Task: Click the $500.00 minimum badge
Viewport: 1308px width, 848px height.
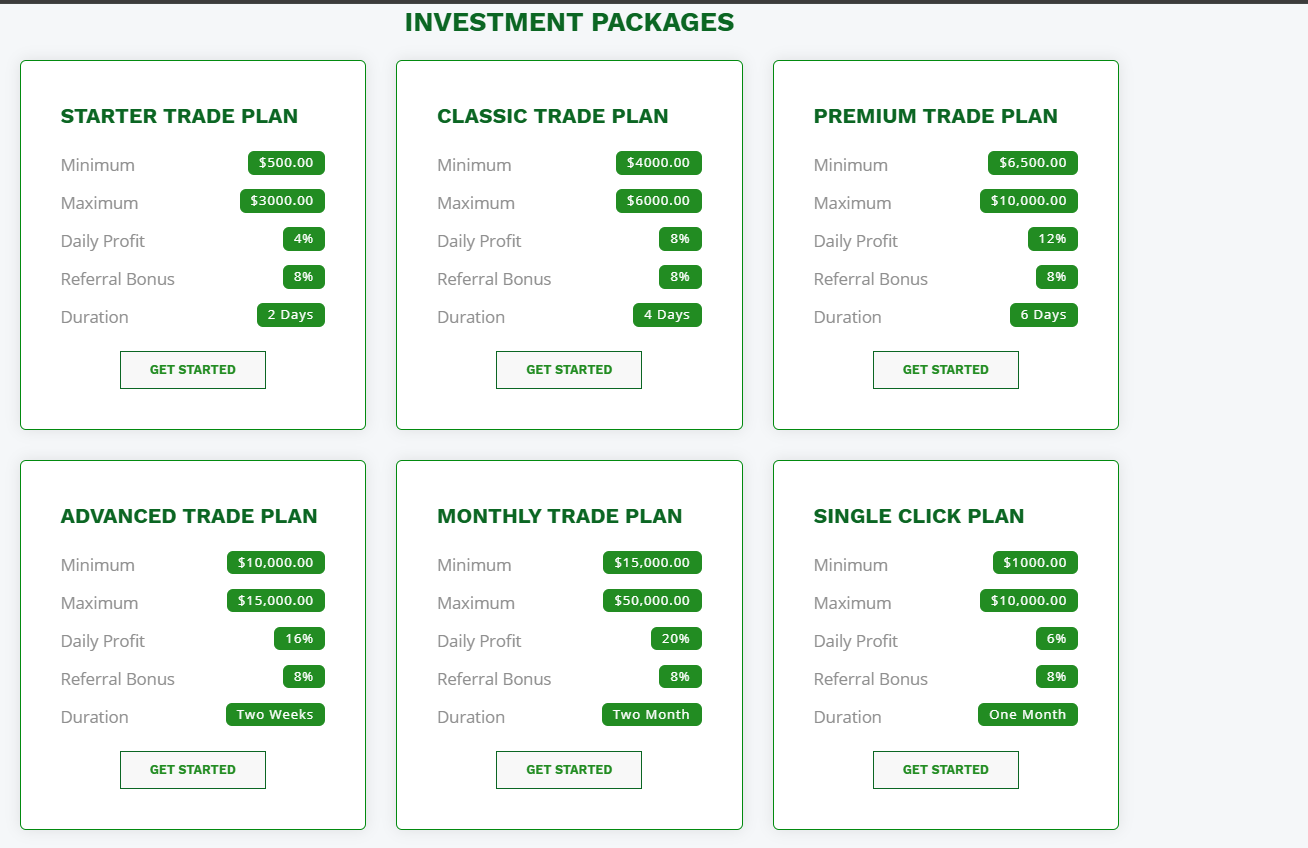Action: 286,163
